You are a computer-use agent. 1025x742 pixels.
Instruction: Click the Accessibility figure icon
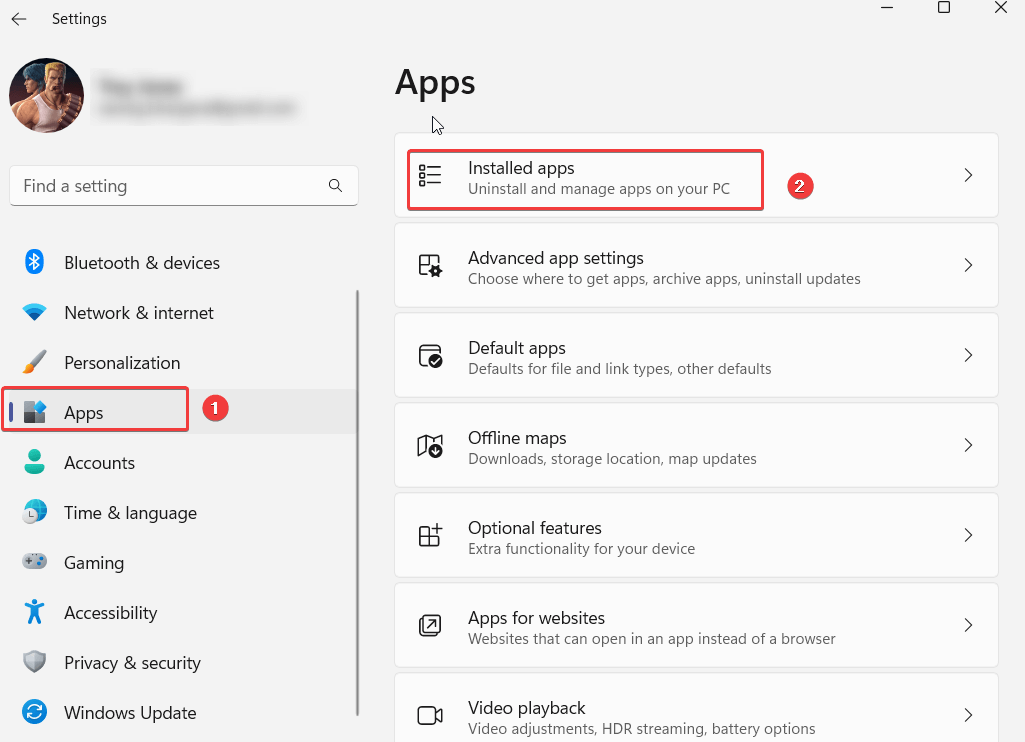point(34,612)
